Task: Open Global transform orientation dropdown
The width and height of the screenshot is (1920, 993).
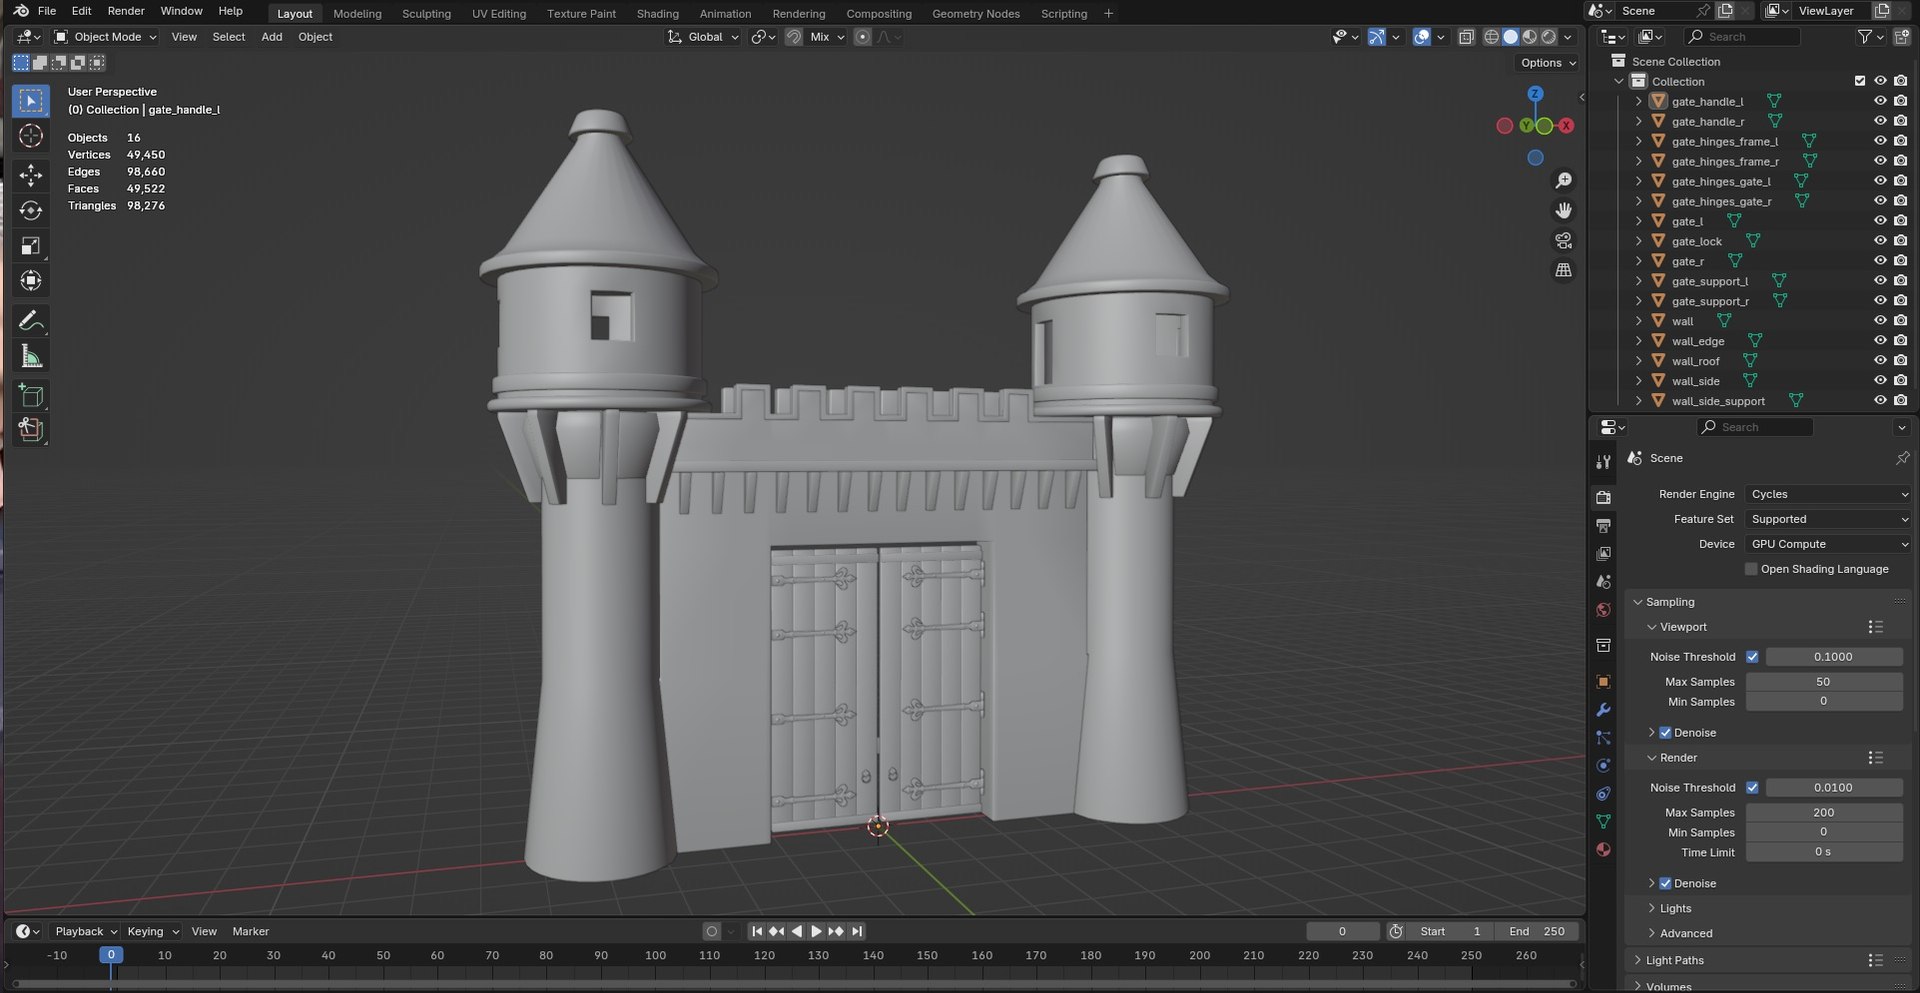Action: pyautogui.click(x=704, y=37)
